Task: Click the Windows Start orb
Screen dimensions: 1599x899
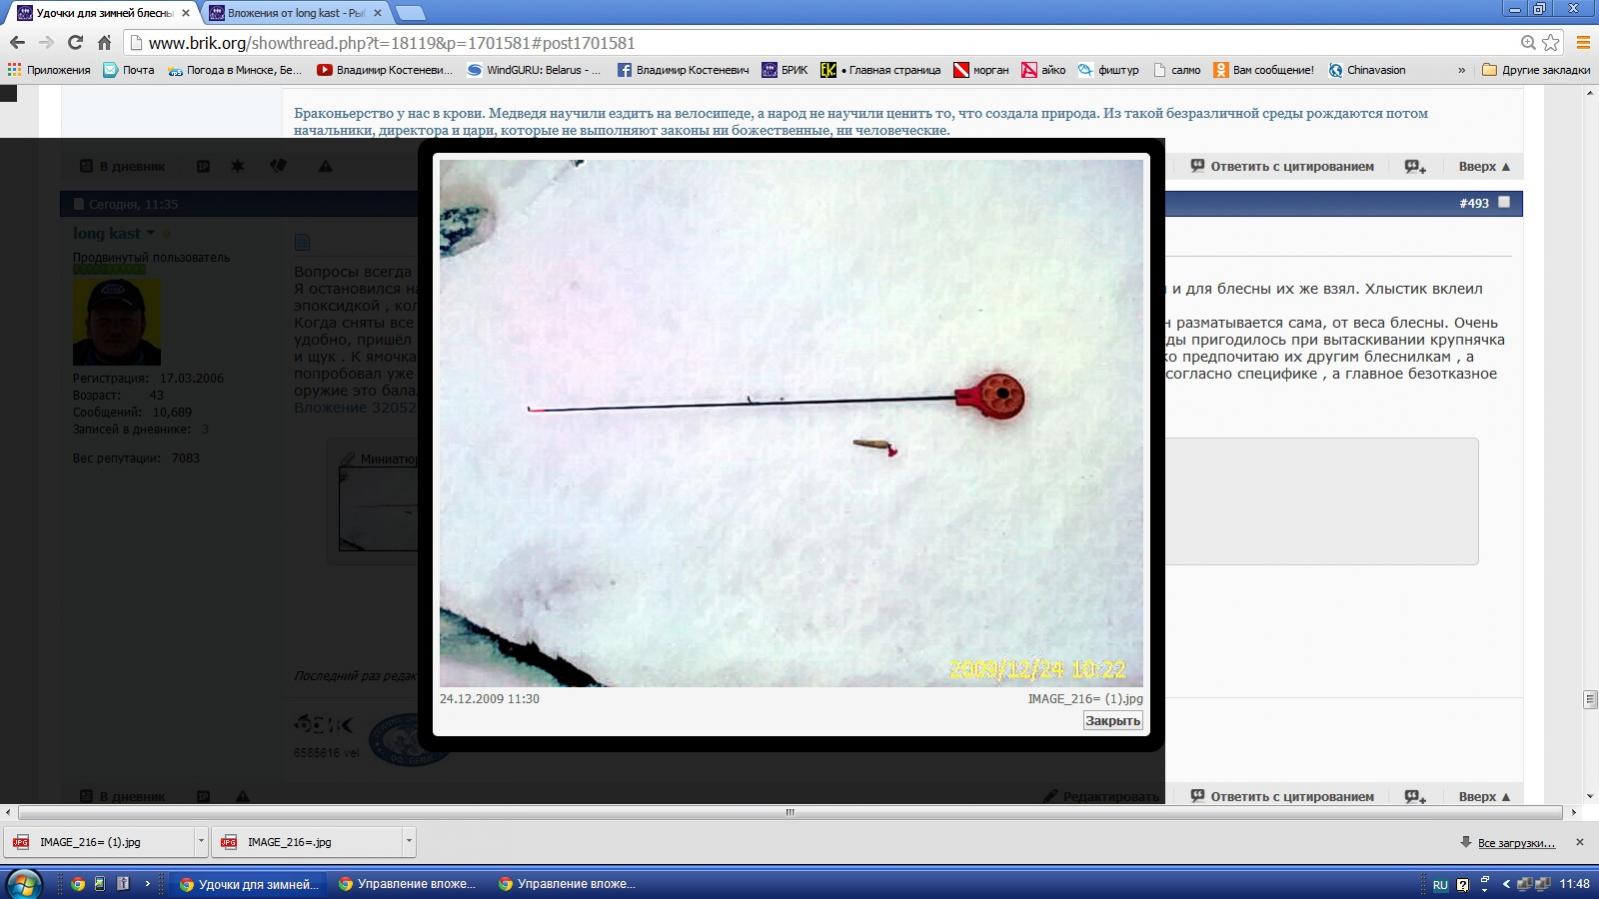Action: point(22,884)
